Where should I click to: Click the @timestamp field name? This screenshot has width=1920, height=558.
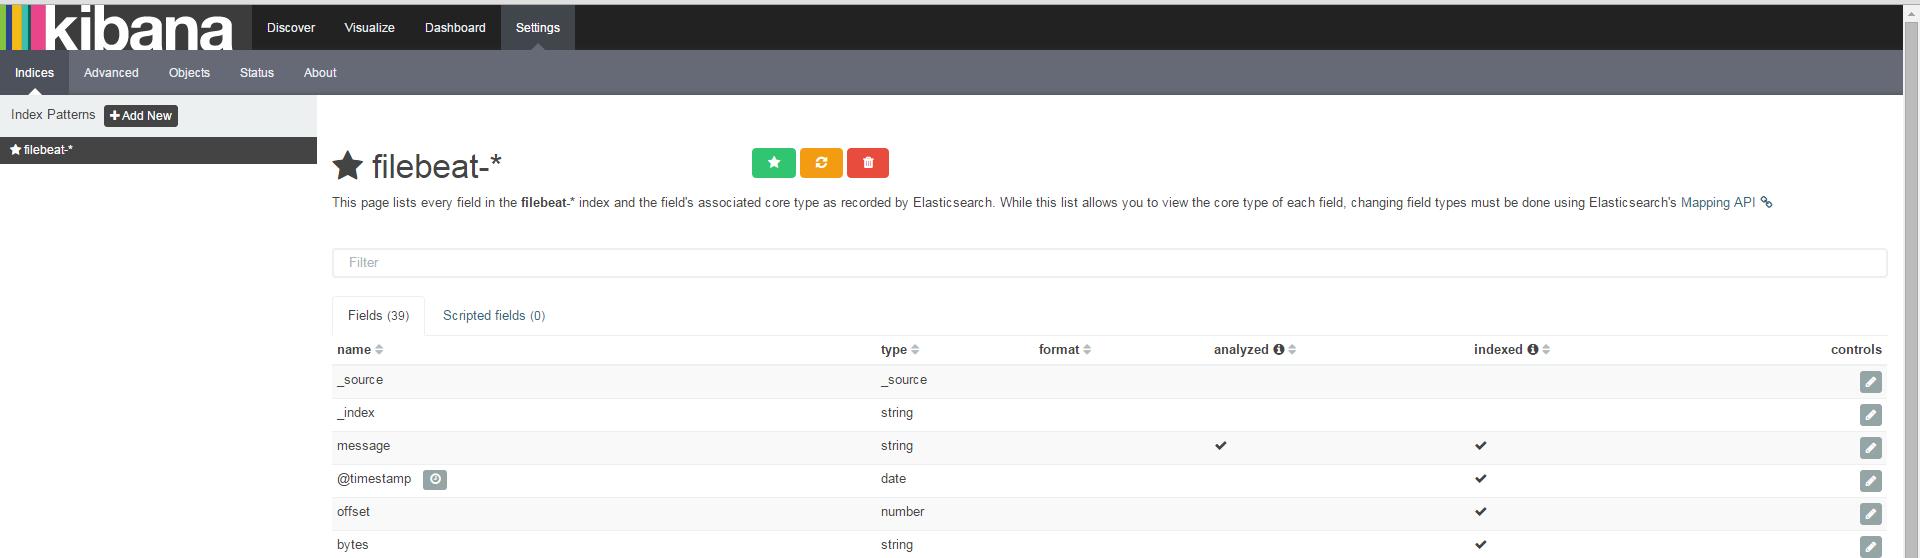pyautogui.click(x=374, y=479)
